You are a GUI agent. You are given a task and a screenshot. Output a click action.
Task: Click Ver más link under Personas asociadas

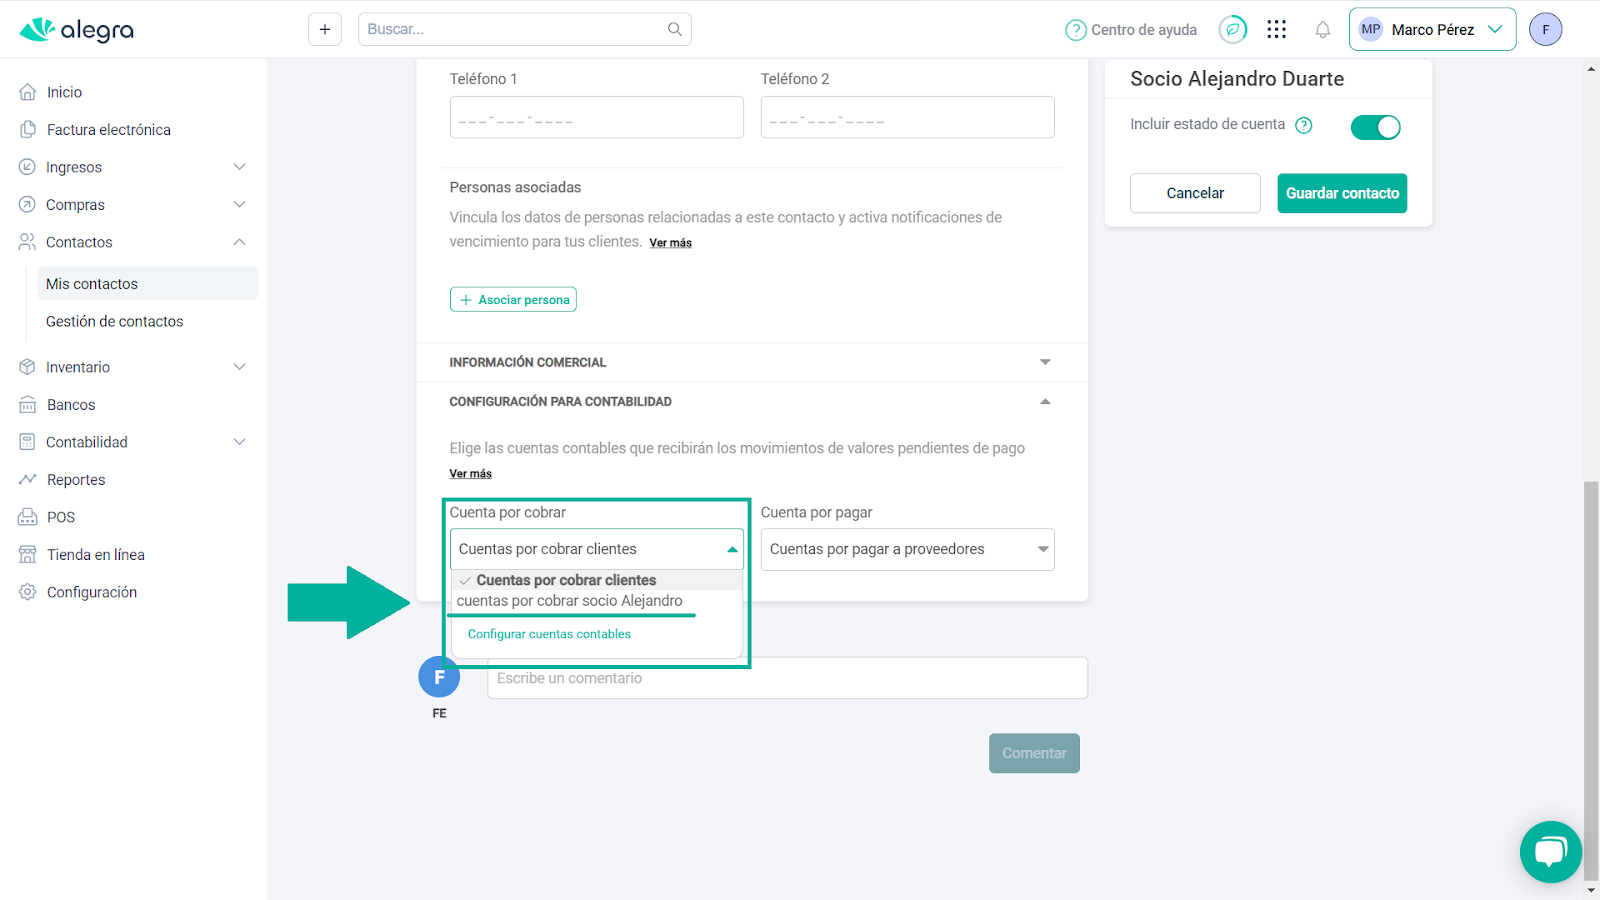click(x=670, y=243)
